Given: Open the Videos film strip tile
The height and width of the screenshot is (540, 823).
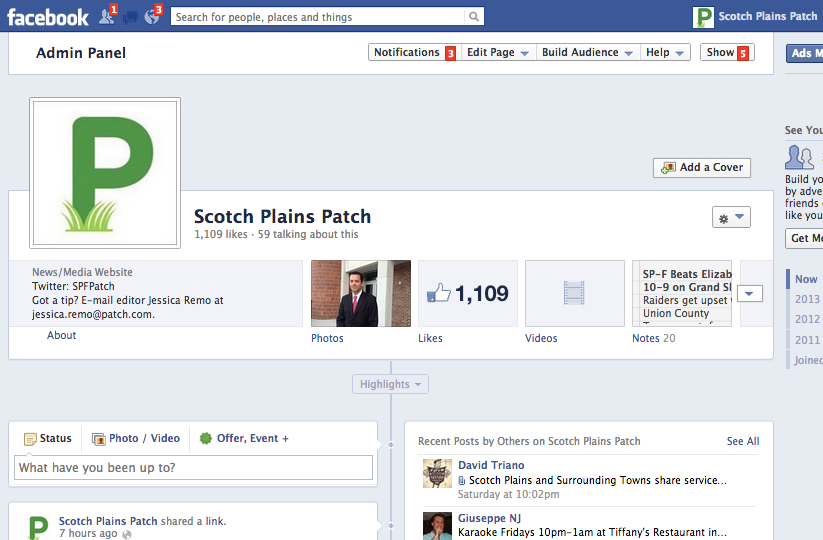Looking at the screenshot, I should (574, 294).
